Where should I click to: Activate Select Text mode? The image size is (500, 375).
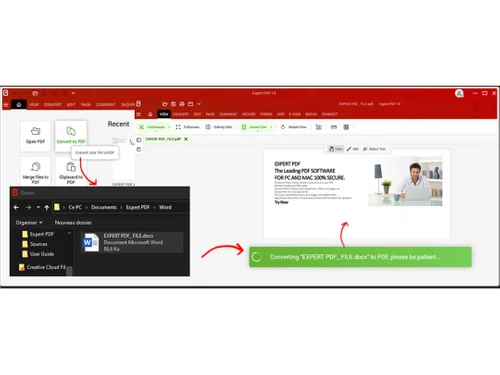tap(374, 149)
